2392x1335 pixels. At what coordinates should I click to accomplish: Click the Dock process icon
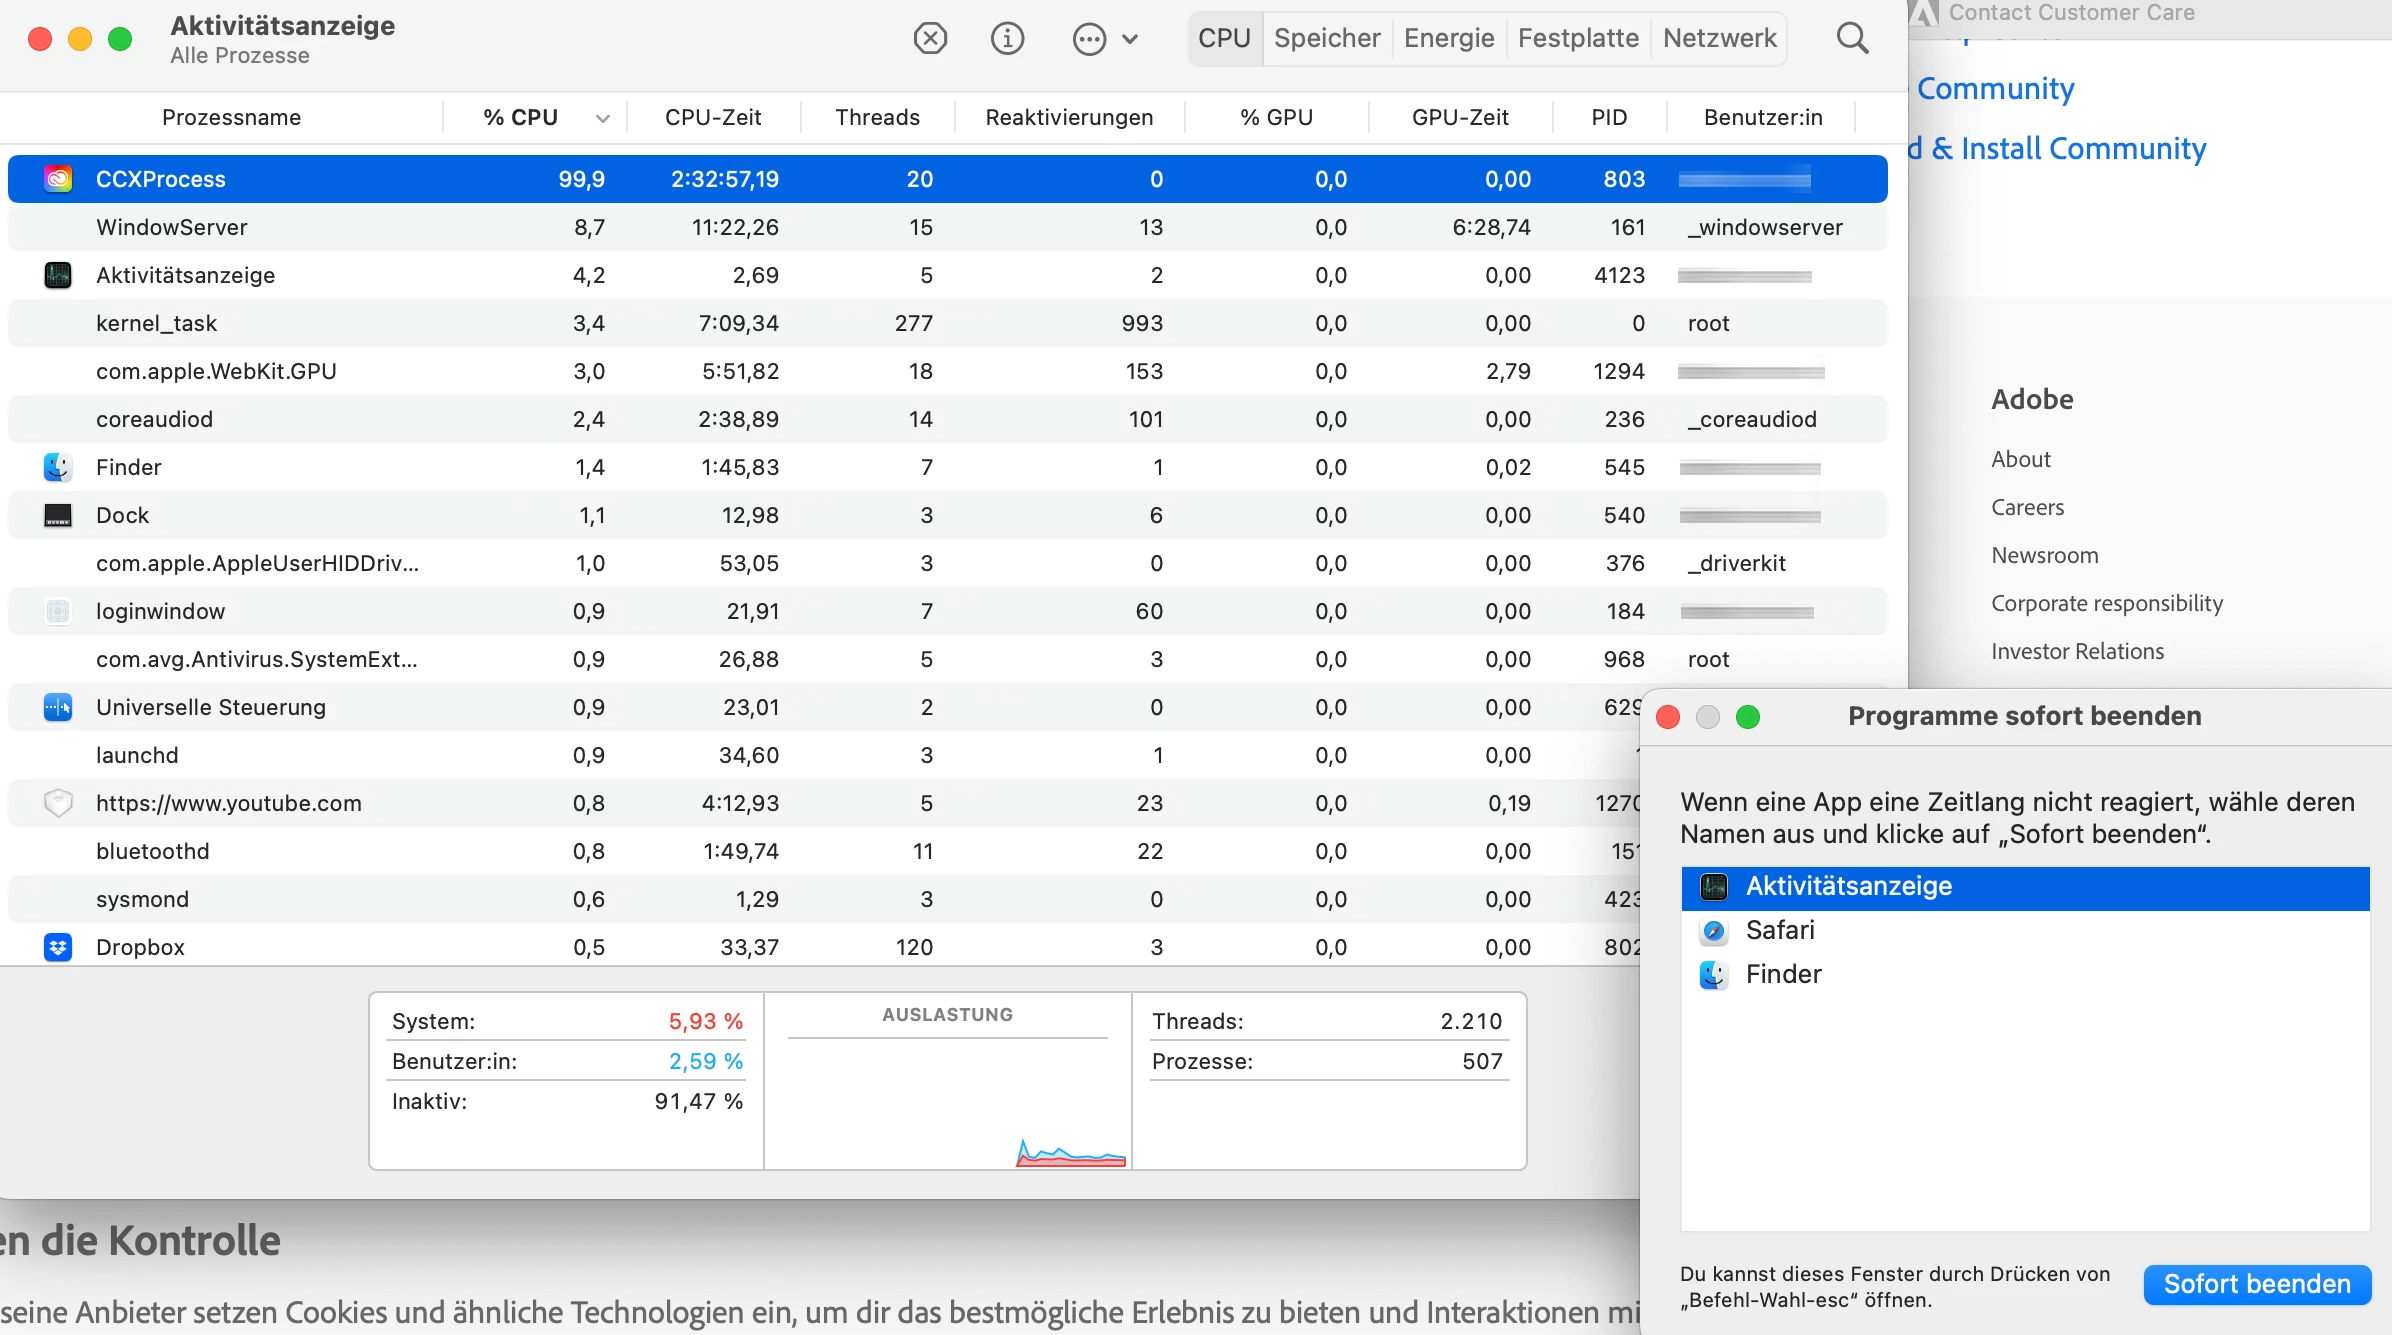pos(58,515)
